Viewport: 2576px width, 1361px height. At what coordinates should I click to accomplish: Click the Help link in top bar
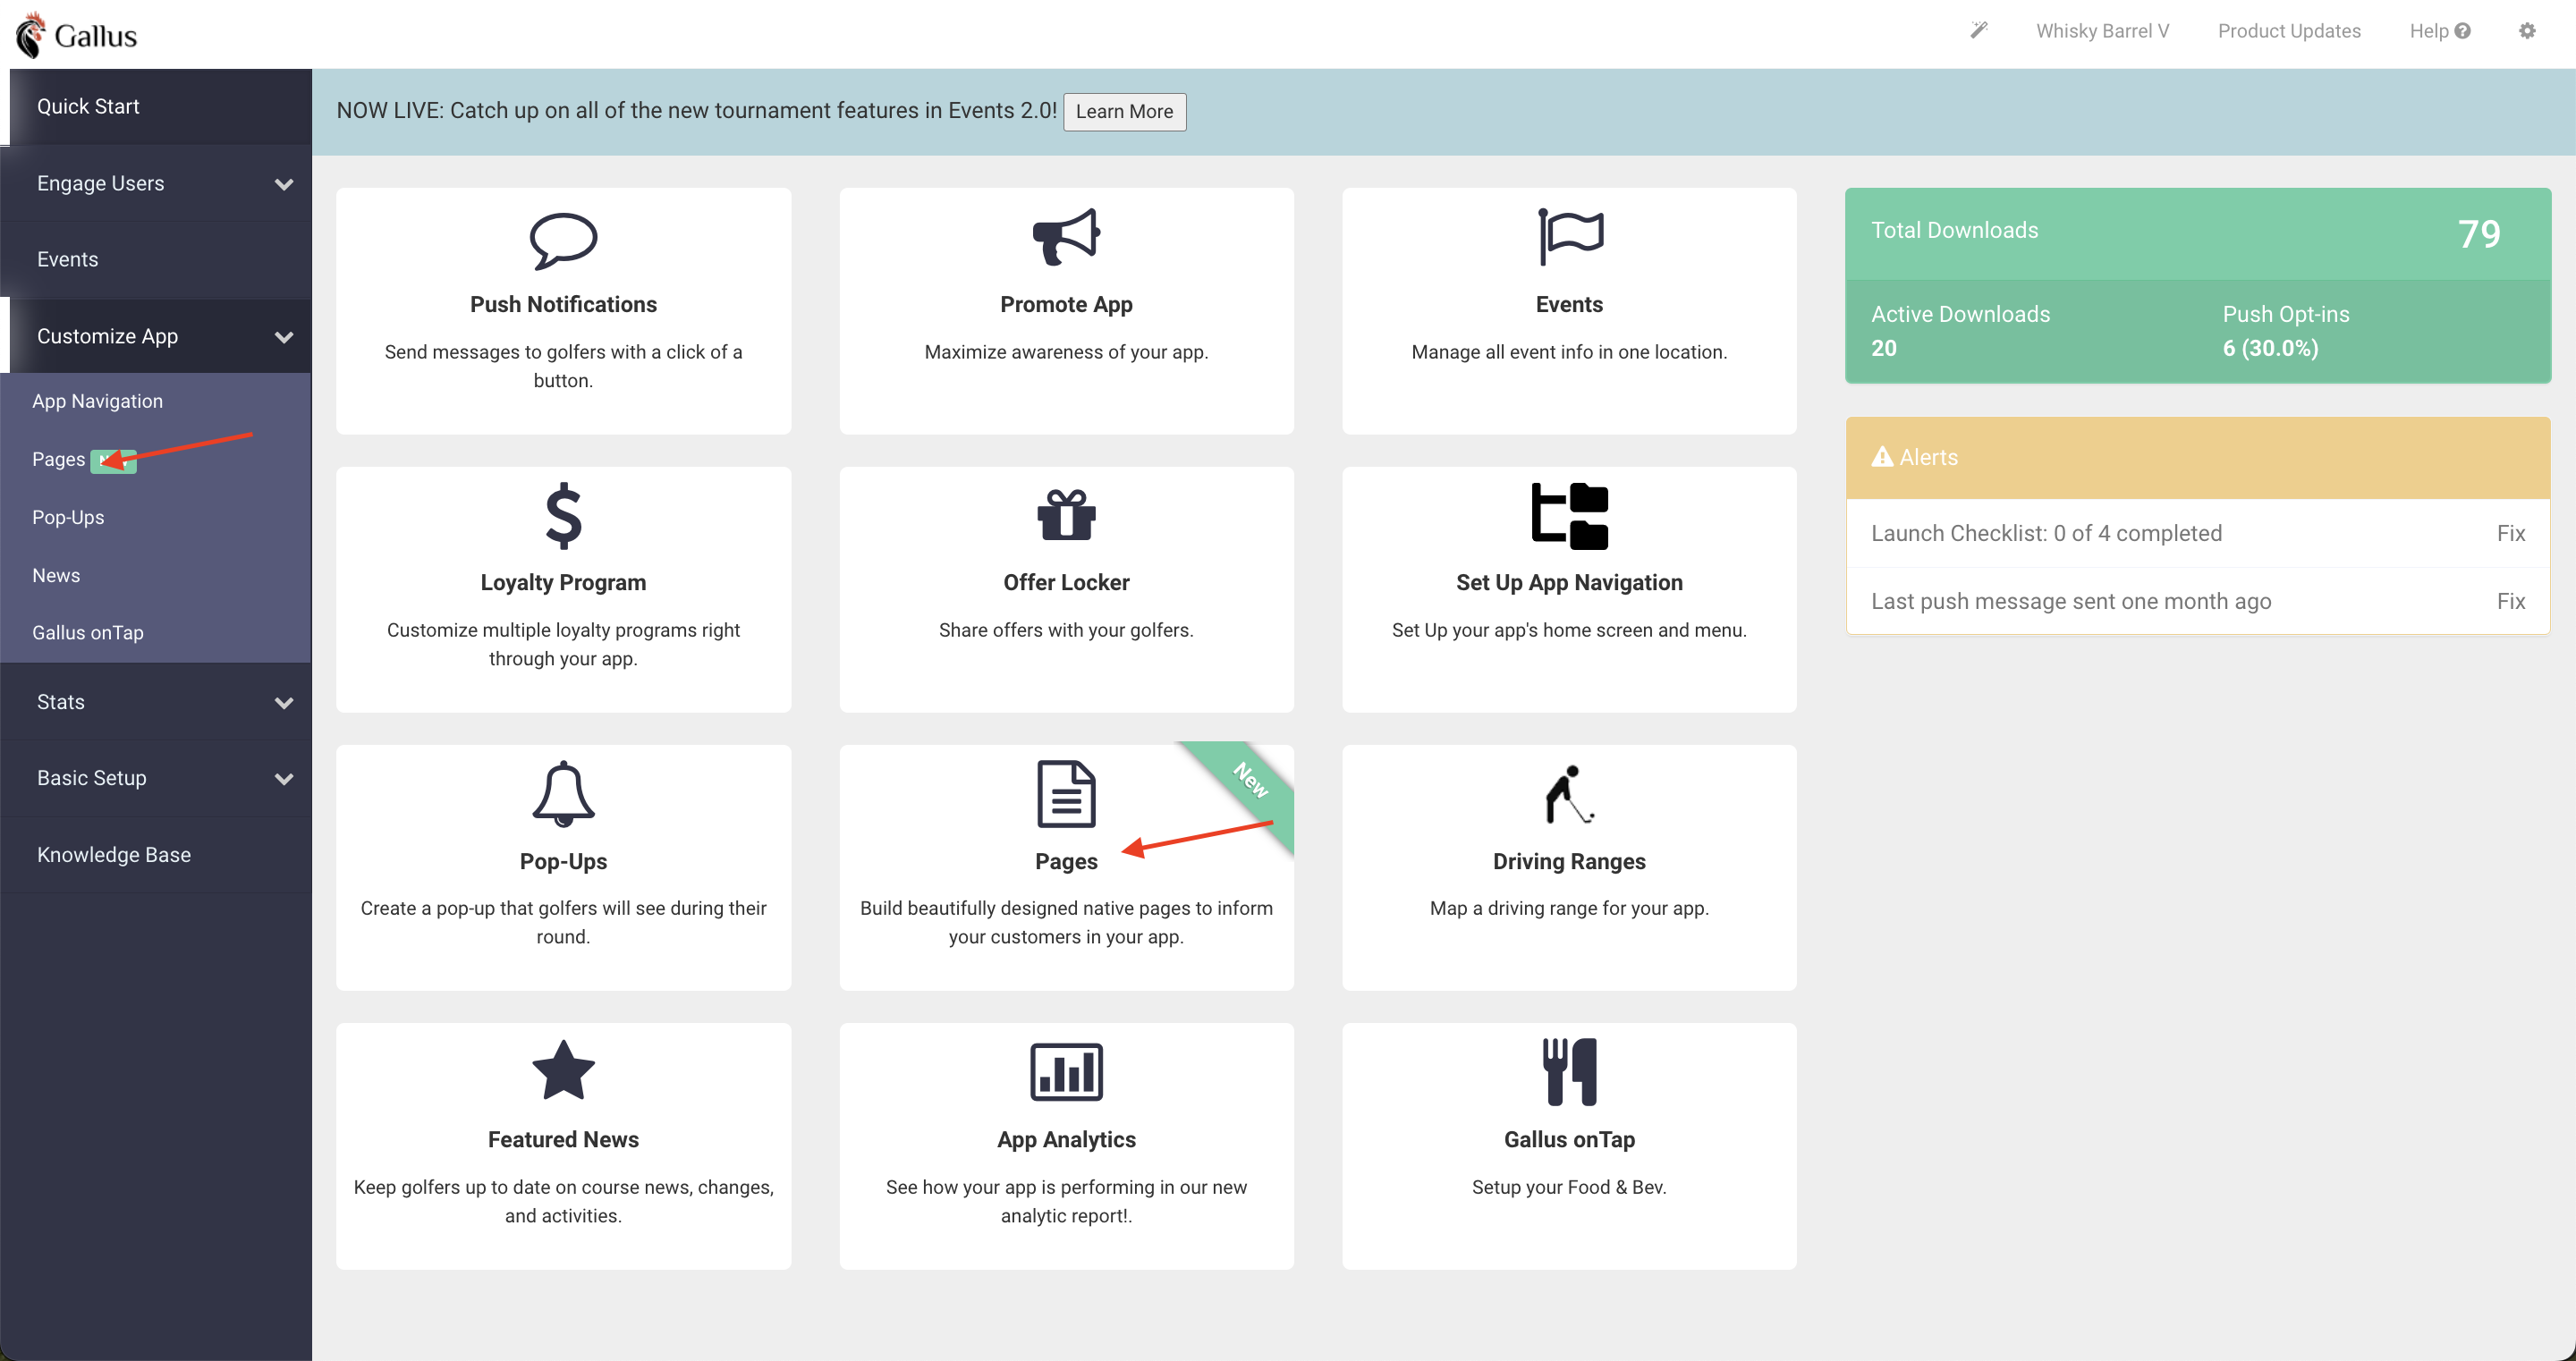click(x=2439, y=31)
